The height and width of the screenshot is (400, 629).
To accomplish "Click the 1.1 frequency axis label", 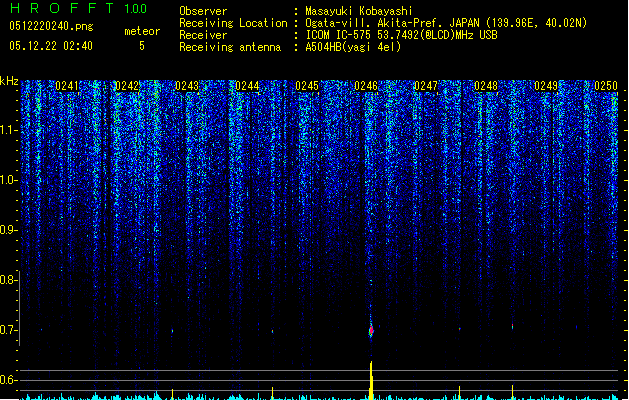I will 8,130.
